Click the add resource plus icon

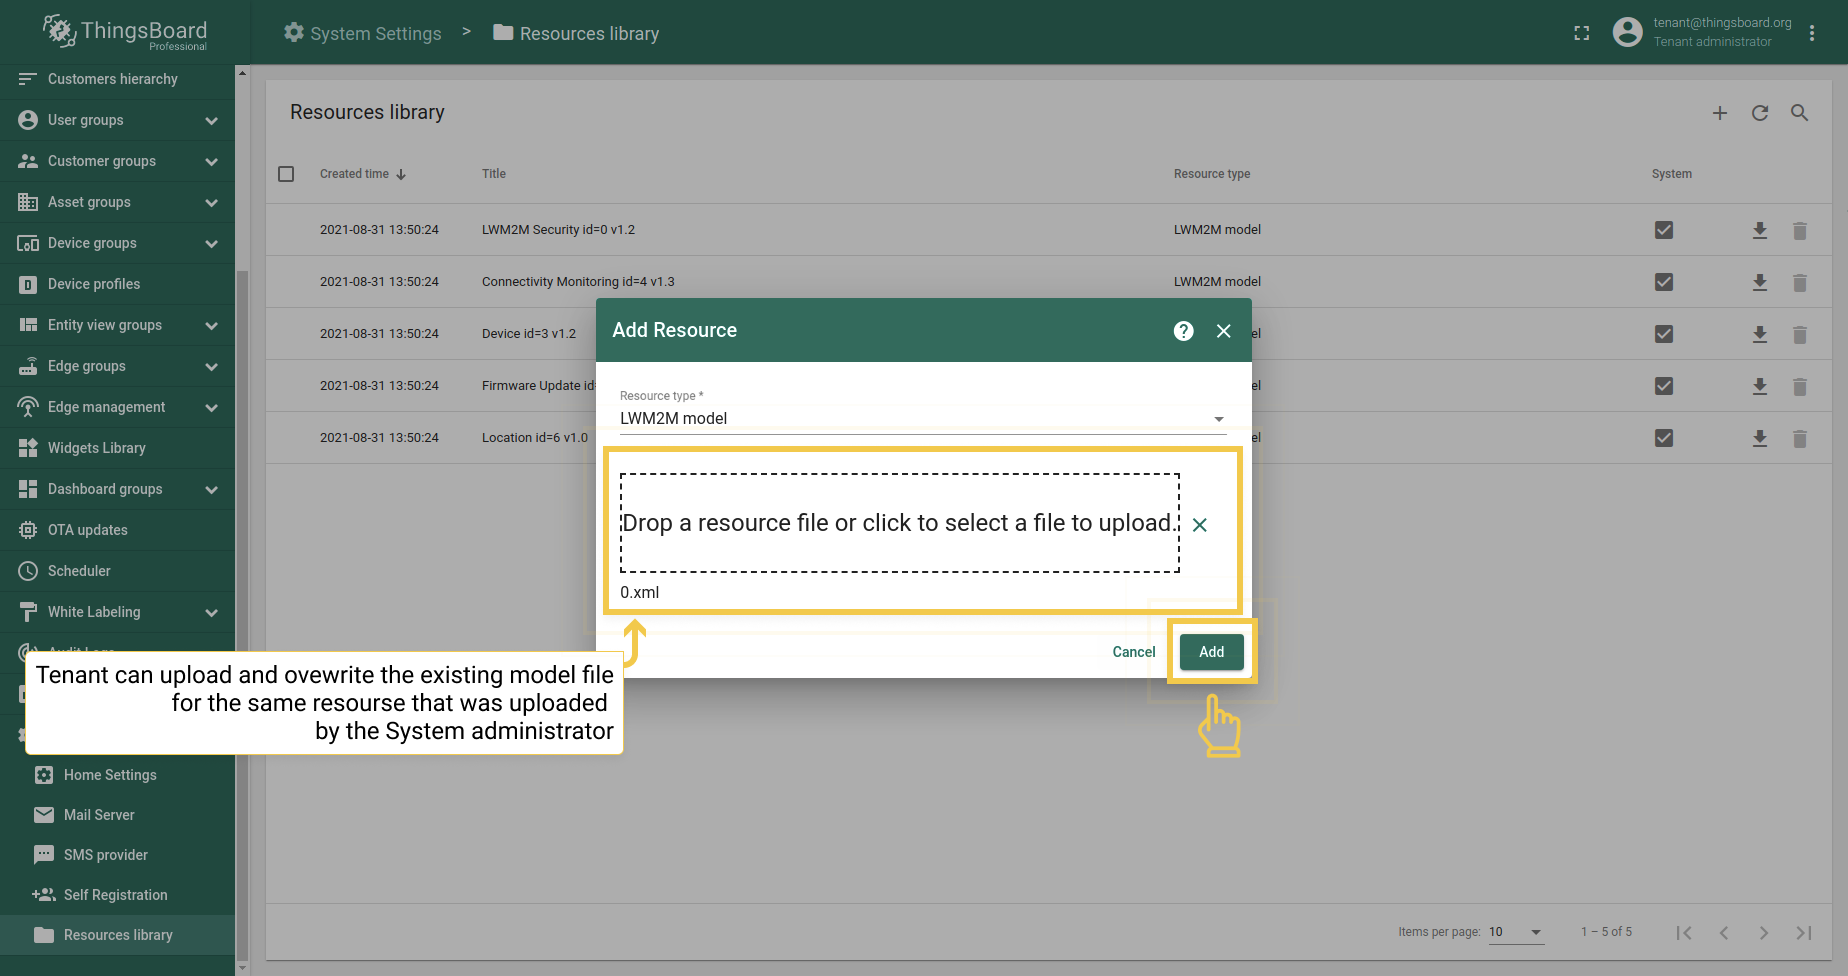(1720, 113)
